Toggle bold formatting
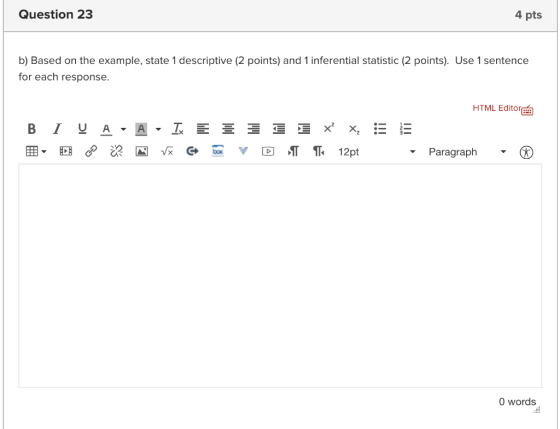The height and width of the screenshot is (429, 560). point(31,129)
